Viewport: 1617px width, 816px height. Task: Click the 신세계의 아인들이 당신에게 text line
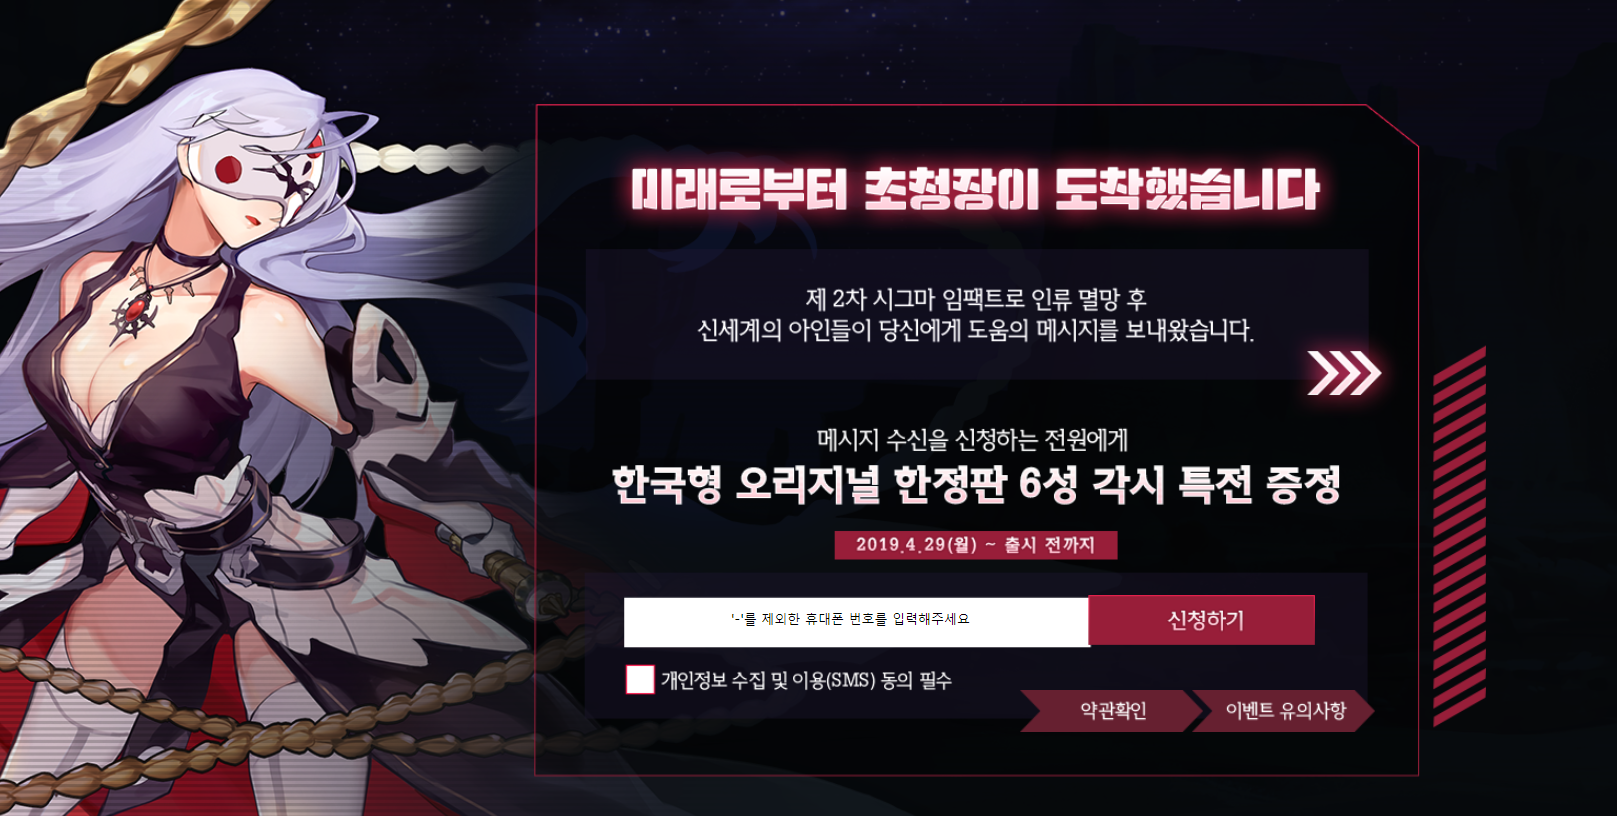pyautogui.click(x=975, y=330)
